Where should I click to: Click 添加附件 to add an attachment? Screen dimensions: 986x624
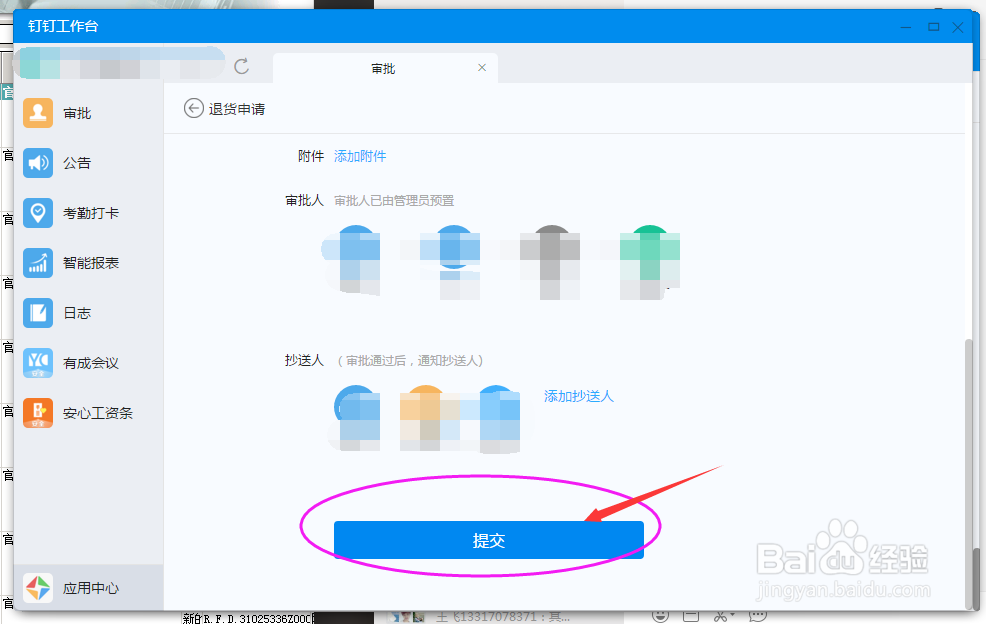[x=359, y=155]
